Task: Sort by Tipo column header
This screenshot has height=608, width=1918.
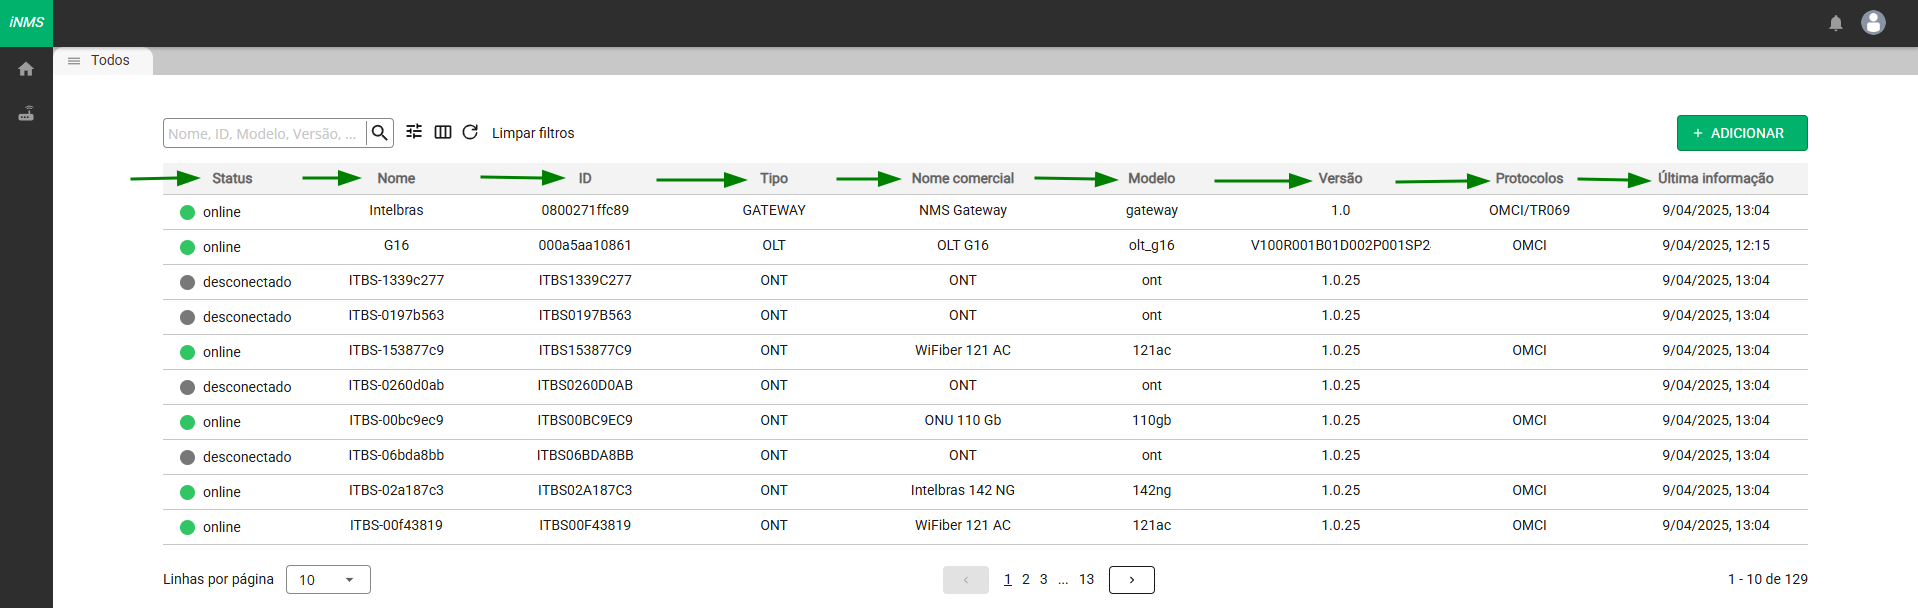Action: 774,178
